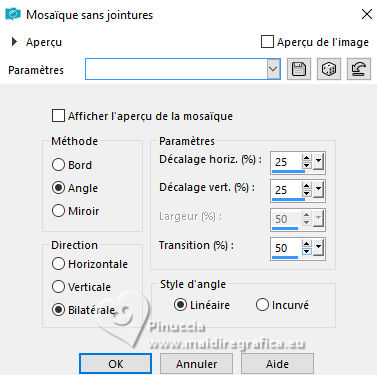377x375 pixels.
Task: Decrease Transition value with down spinner arrow
Action: coord(306,251)
